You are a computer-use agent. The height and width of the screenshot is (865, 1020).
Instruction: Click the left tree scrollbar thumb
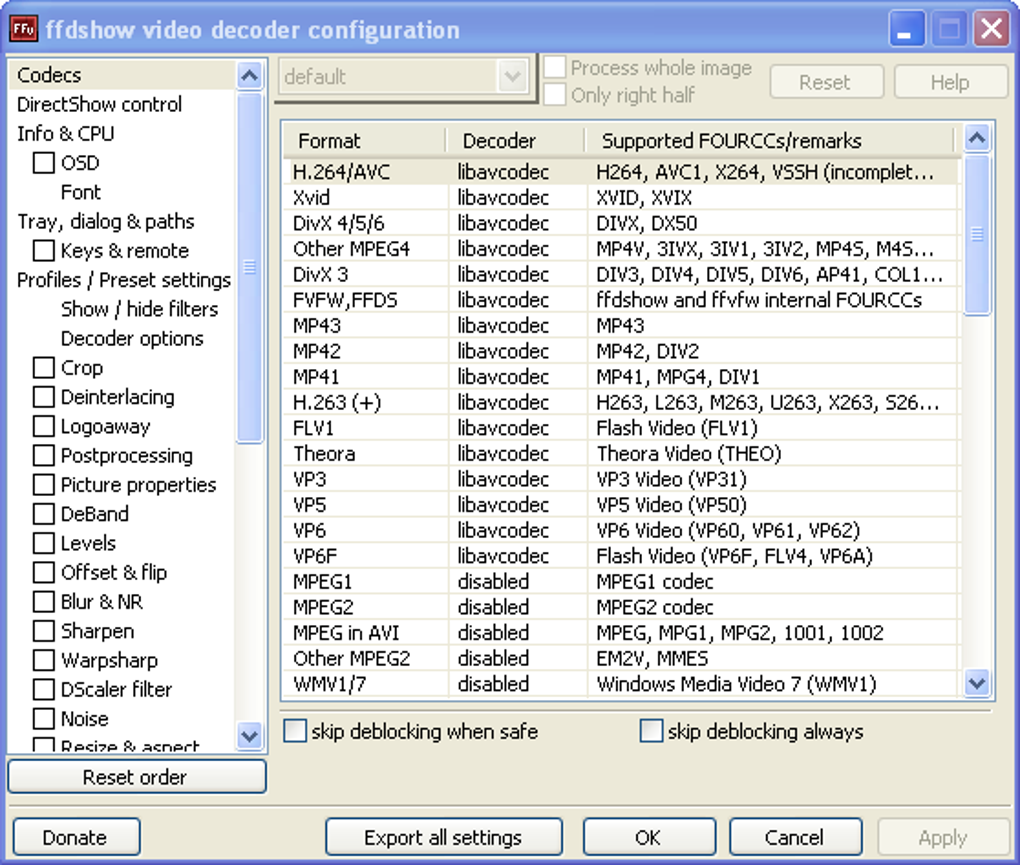coord(250,267)
